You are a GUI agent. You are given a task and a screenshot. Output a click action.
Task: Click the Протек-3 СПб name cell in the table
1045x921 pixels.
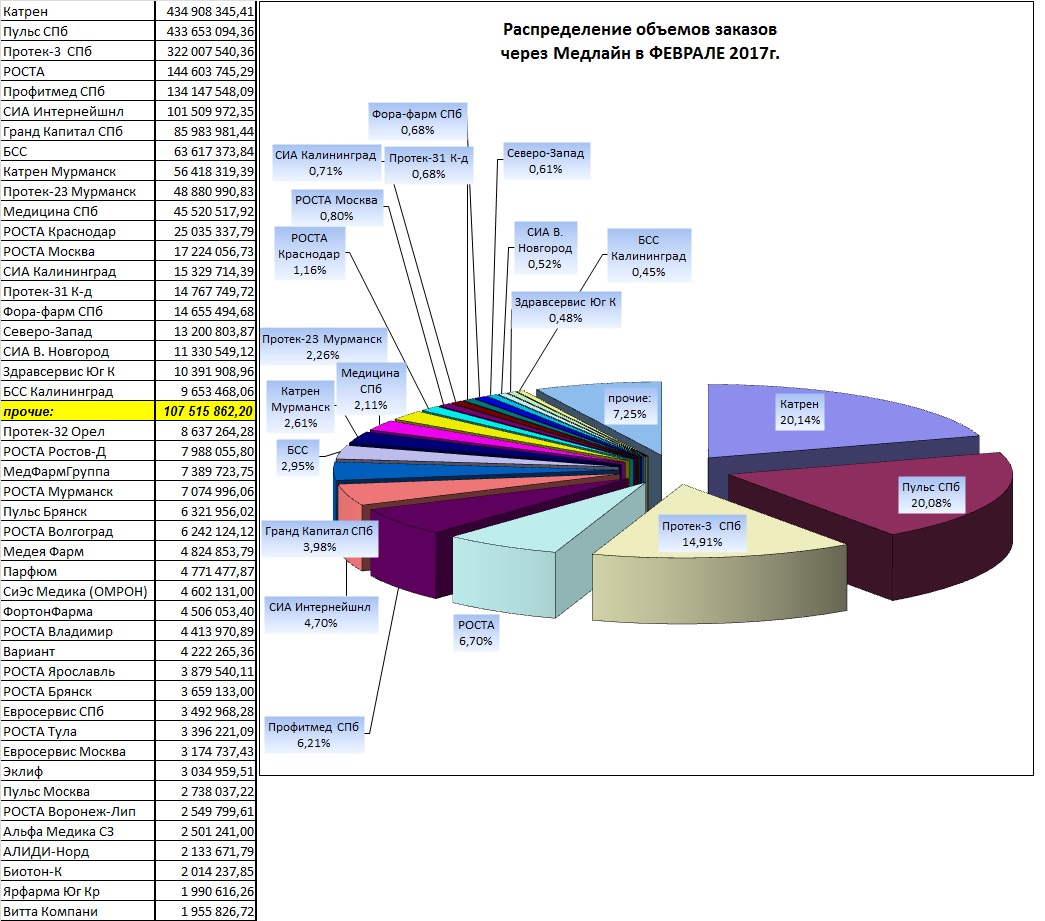coord(77,51)
